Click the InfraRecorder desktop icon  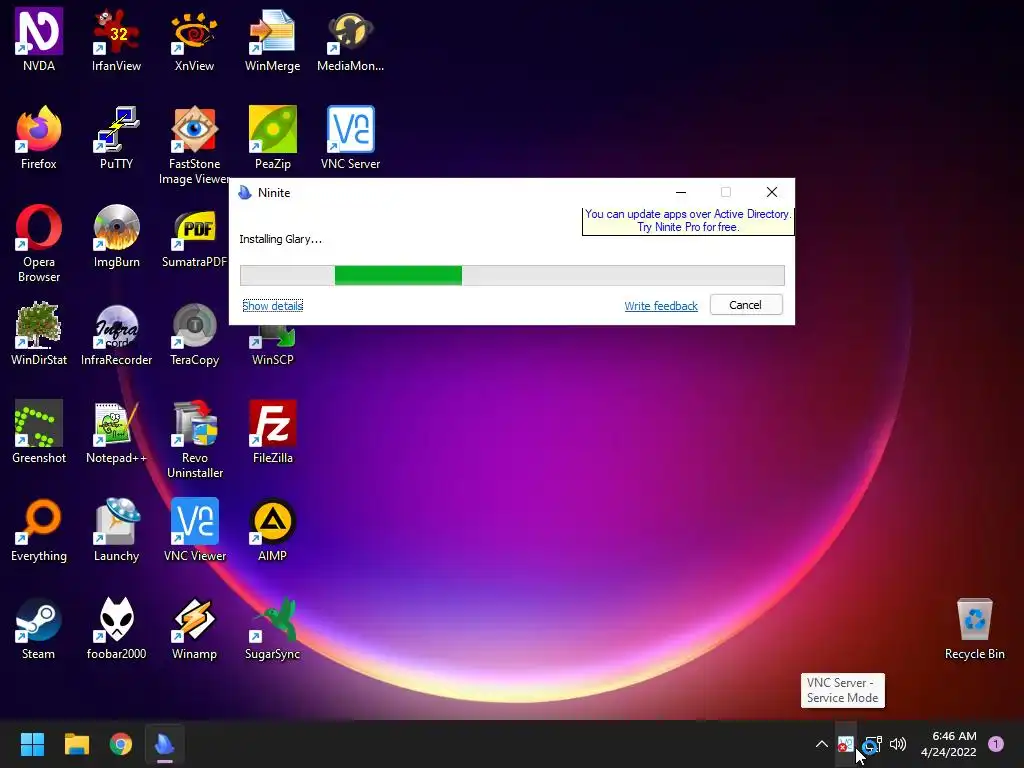(x=116, y=333)
